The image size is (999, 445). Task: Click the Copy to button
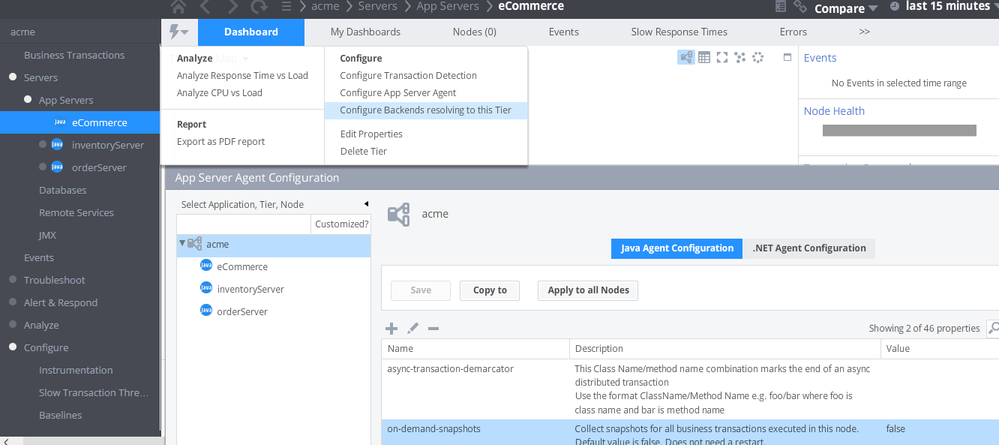point(489,290)
